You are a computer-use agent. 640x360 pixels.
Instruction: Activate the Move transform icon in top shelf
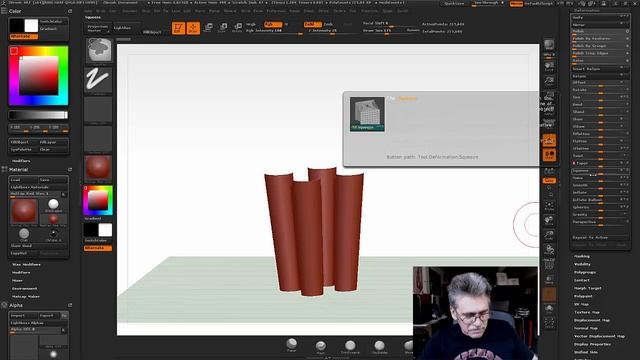(x=208, y=28)
